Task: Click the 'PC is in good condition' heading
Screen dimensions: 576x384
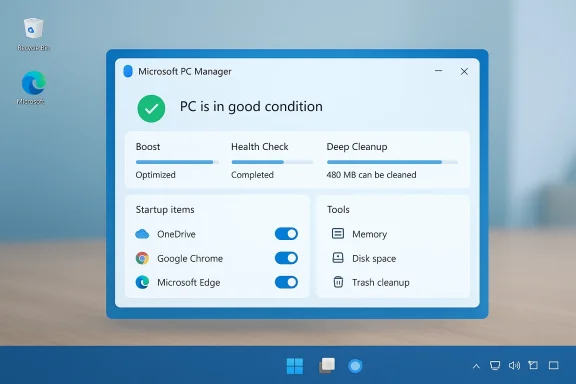Action: coord(251,107)
